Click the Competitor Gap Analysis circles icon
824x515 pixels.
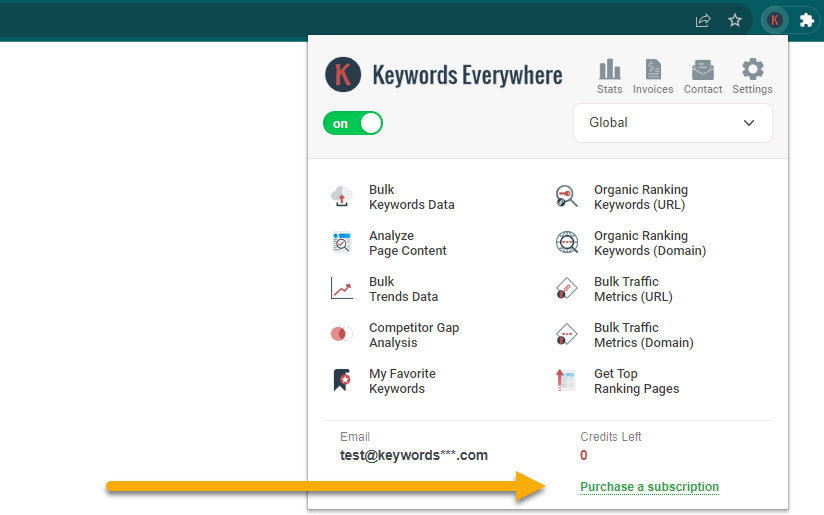tap(342, 334)
